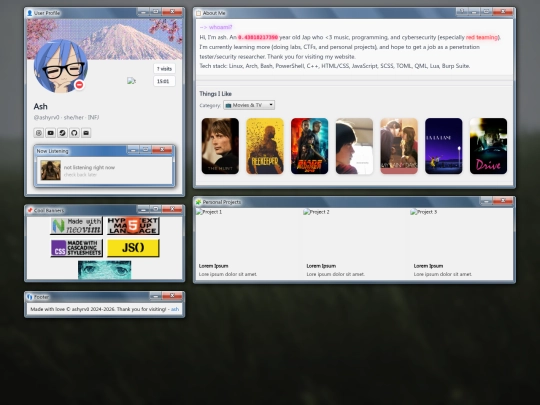Screen dimensions: 540x405
Task: Maximize the About Me window
Action: coord(486,11)
